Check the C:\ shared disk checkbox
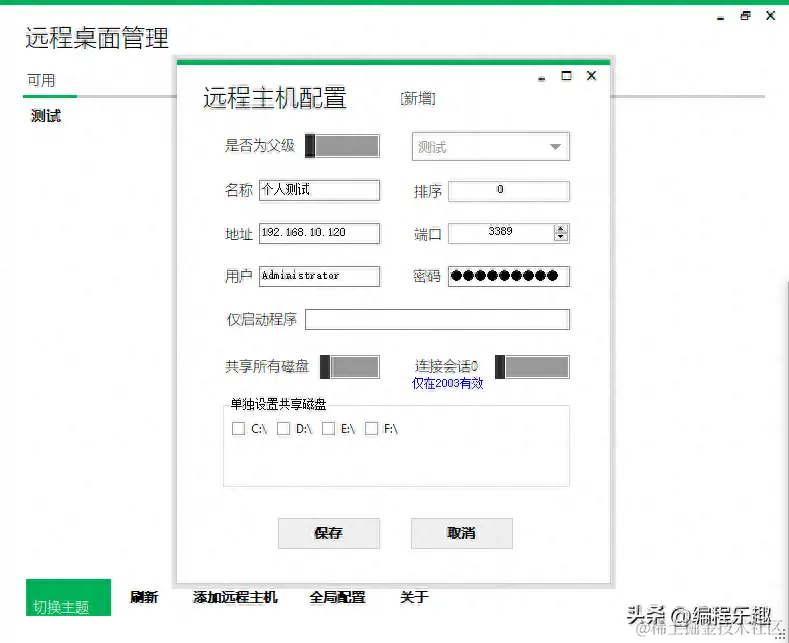 point(238,429)
